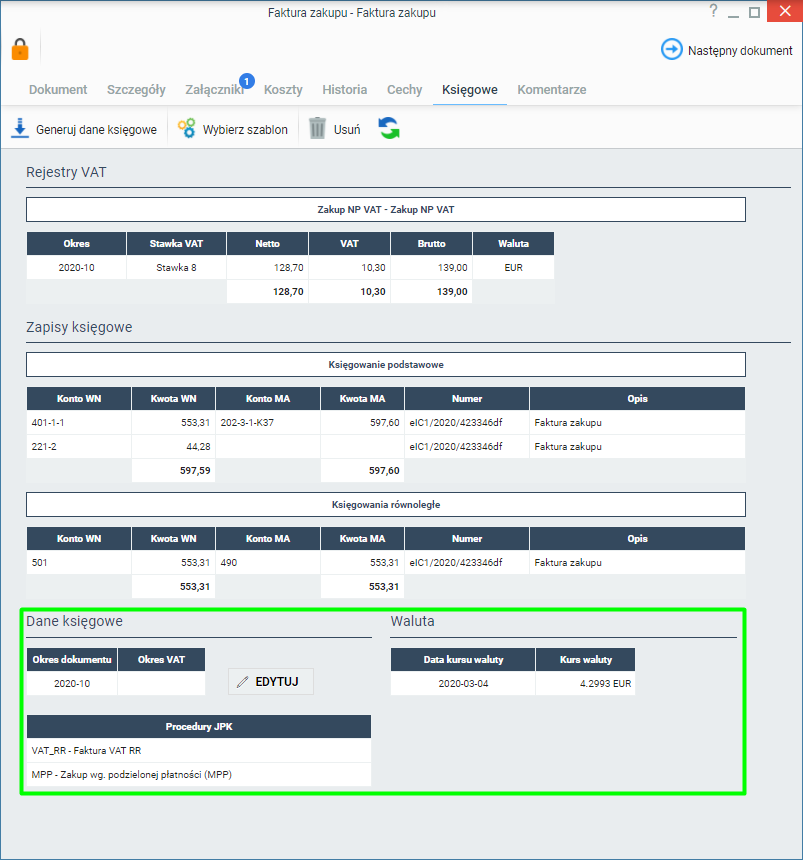803x860 pixels.
Task: Open the Komentarze tab
Action: (552, 89)
